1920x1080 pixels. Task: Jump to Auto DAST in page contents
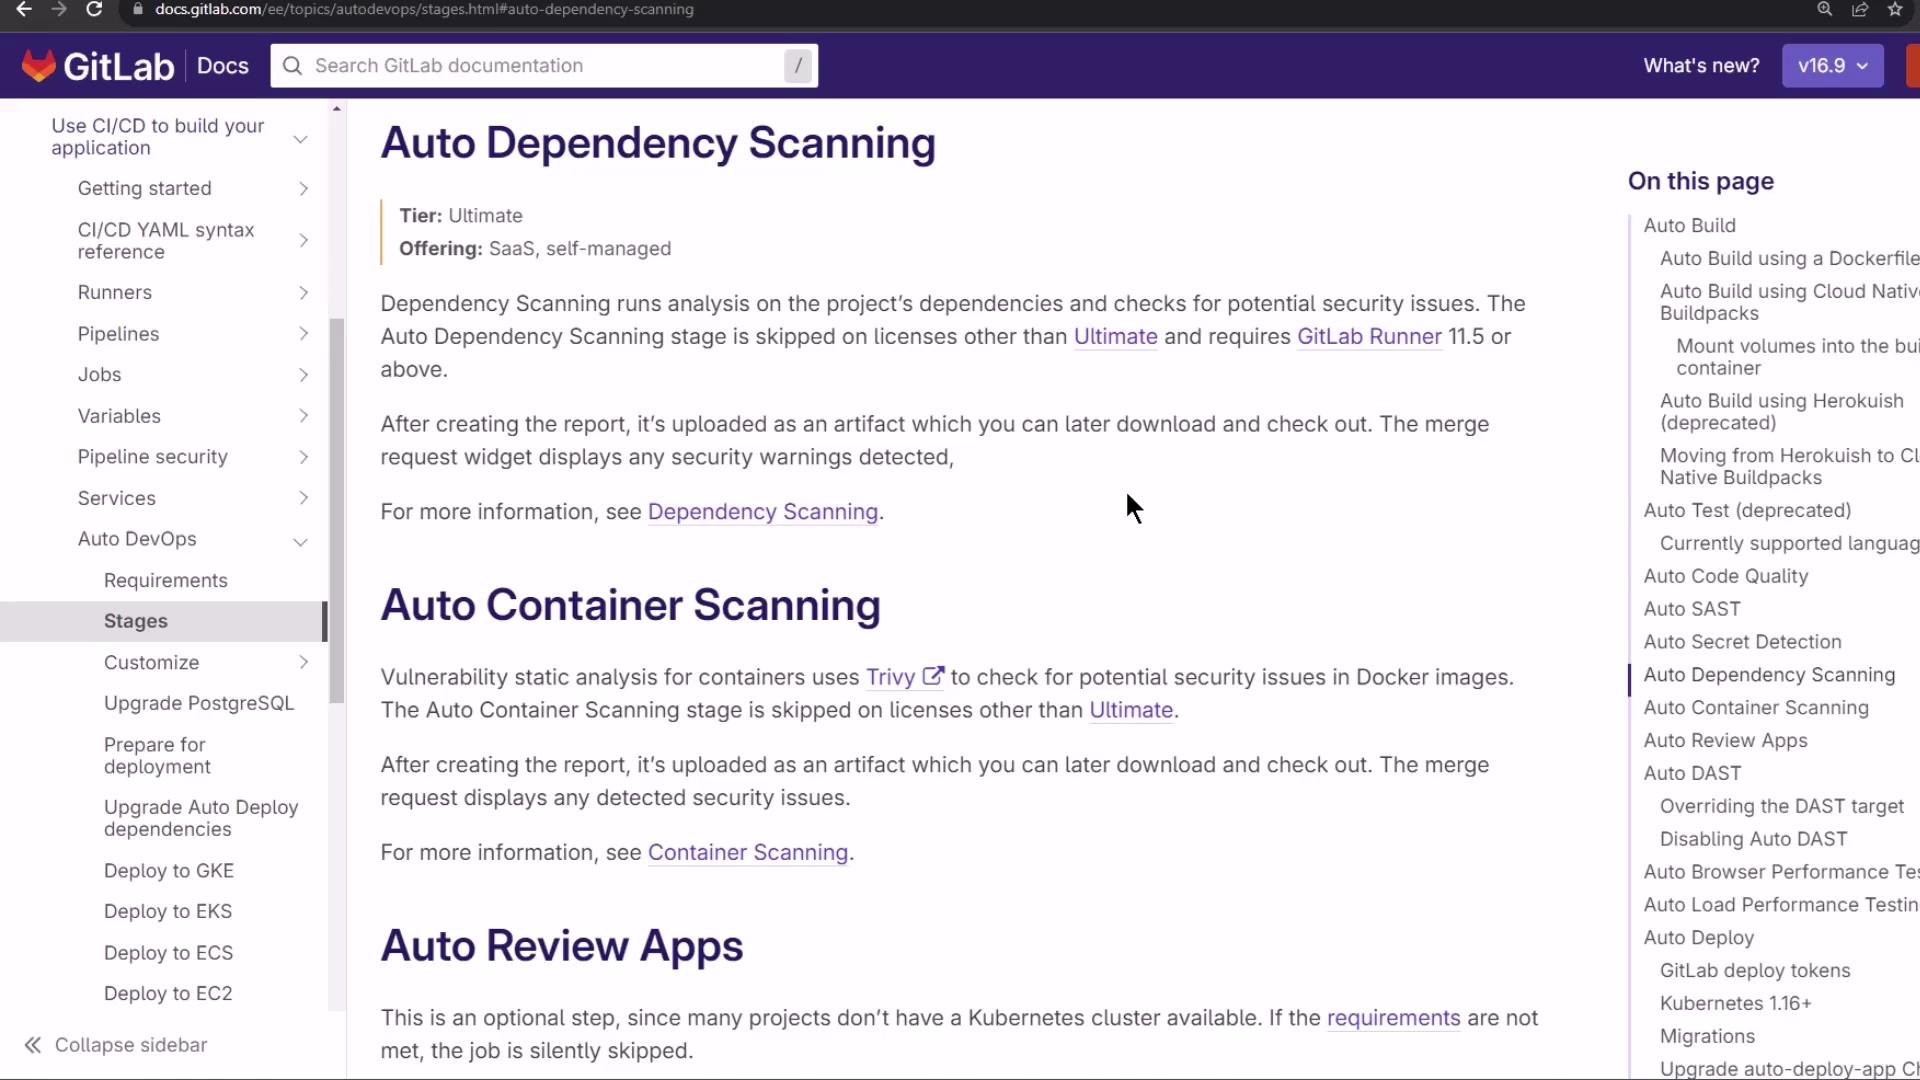1692,774
